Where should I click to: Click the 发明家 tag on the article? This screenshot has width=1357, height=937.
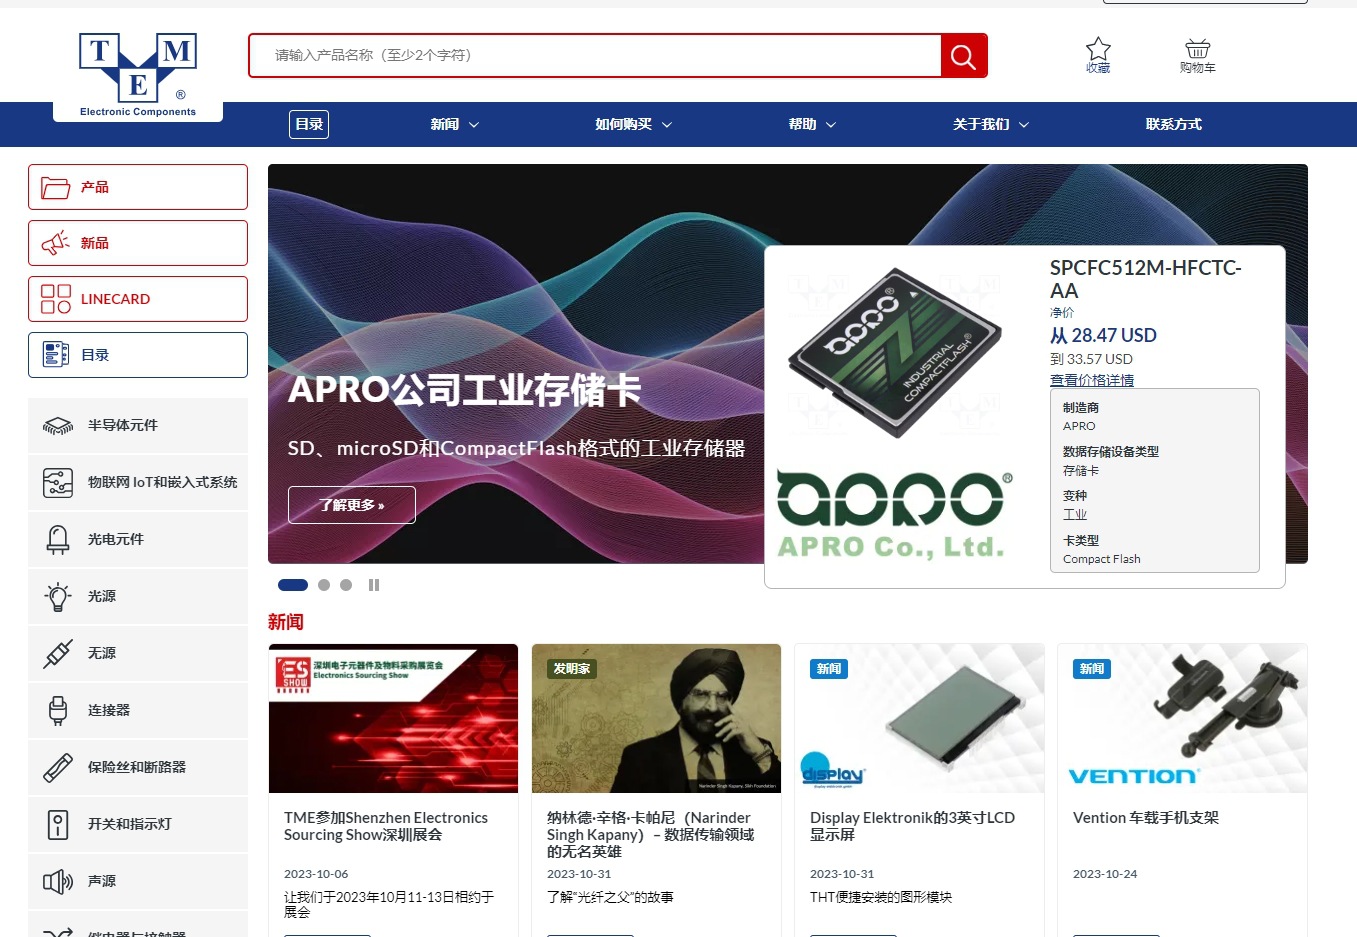[572, 669]
